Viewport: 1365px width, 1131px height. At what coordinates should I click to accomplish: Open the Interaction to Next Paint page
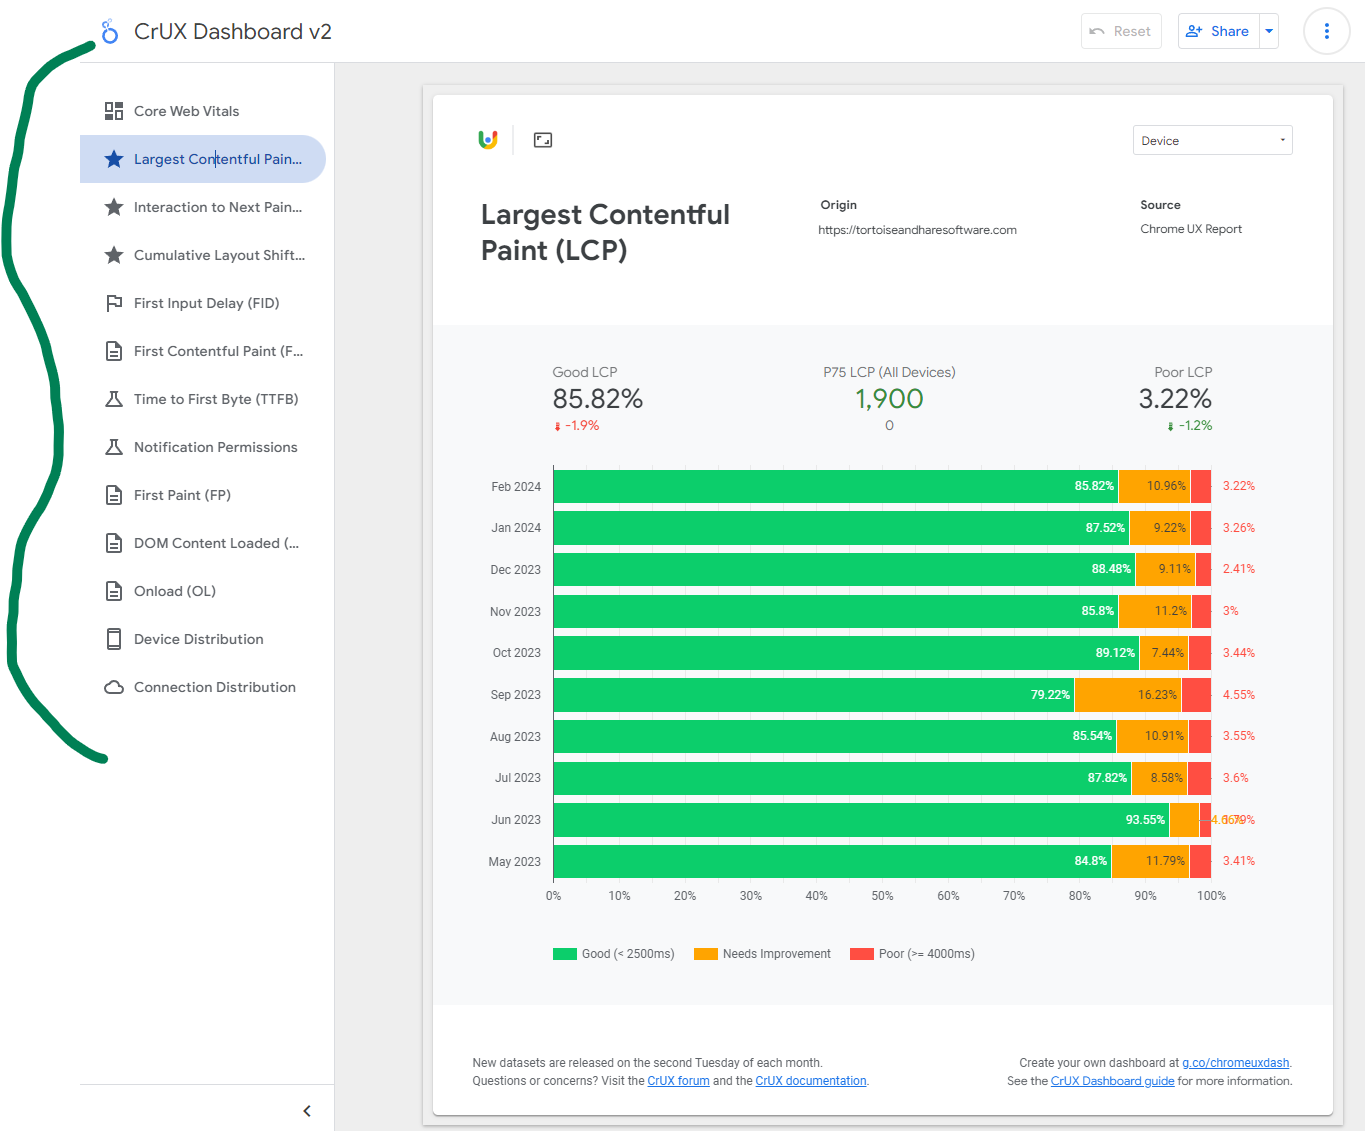click(x=217, y=207)
